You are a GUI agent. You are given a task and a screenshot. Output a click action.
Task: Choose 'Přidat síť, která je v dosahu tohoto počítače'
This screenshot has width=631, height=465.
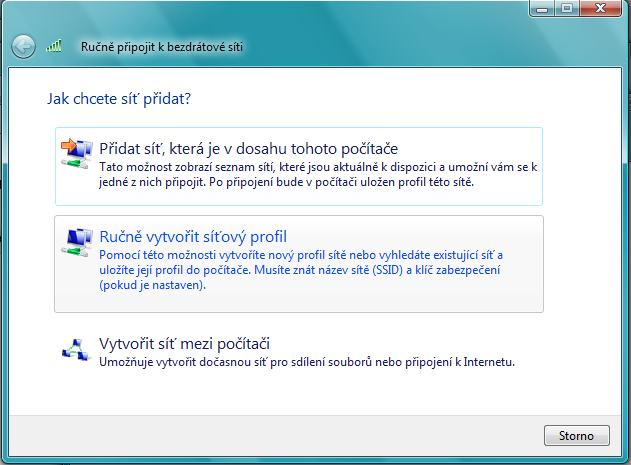249,149
